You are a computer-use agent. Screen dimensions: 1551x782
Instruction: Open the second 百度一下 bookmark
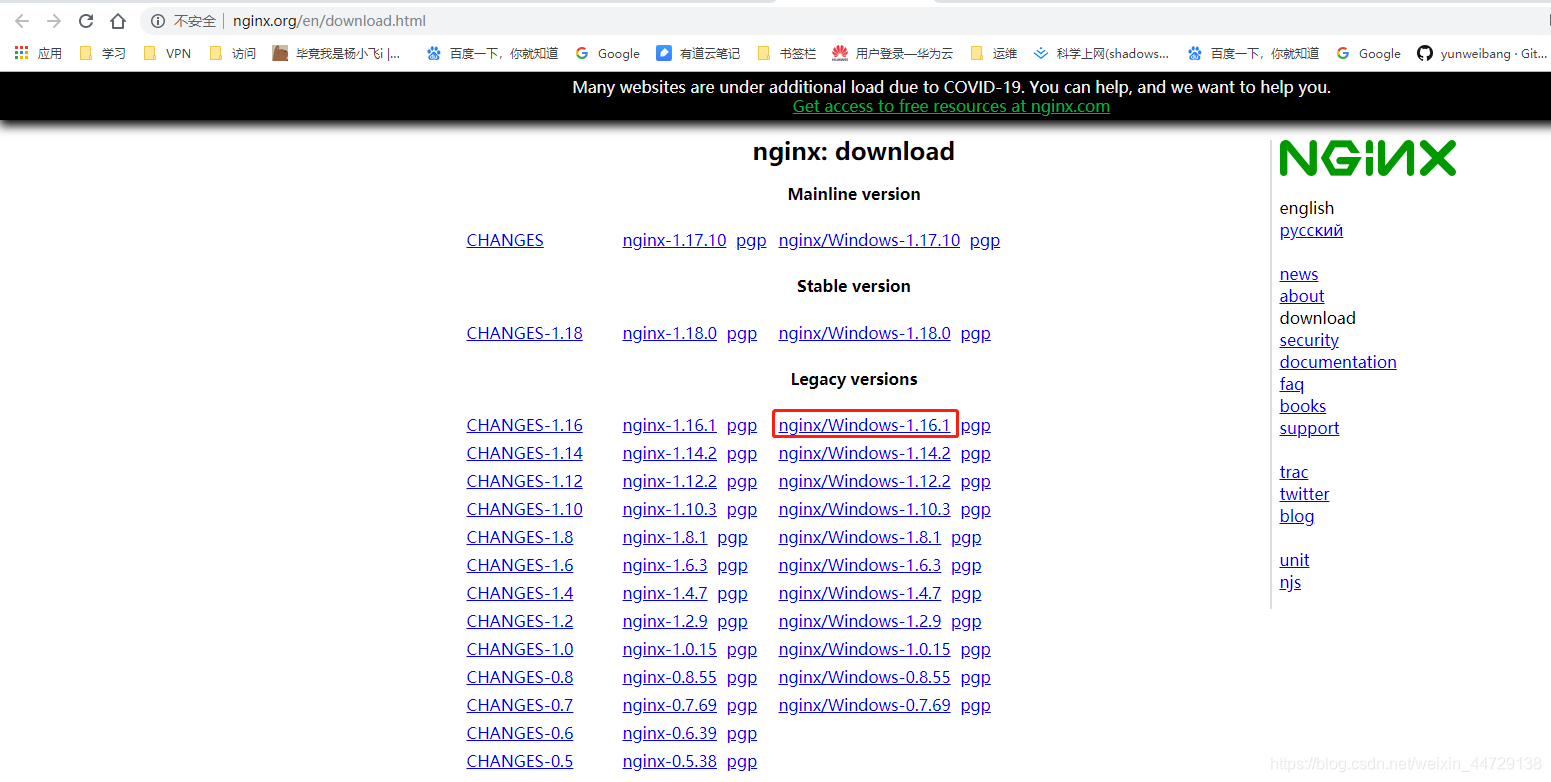(1254, 53)
